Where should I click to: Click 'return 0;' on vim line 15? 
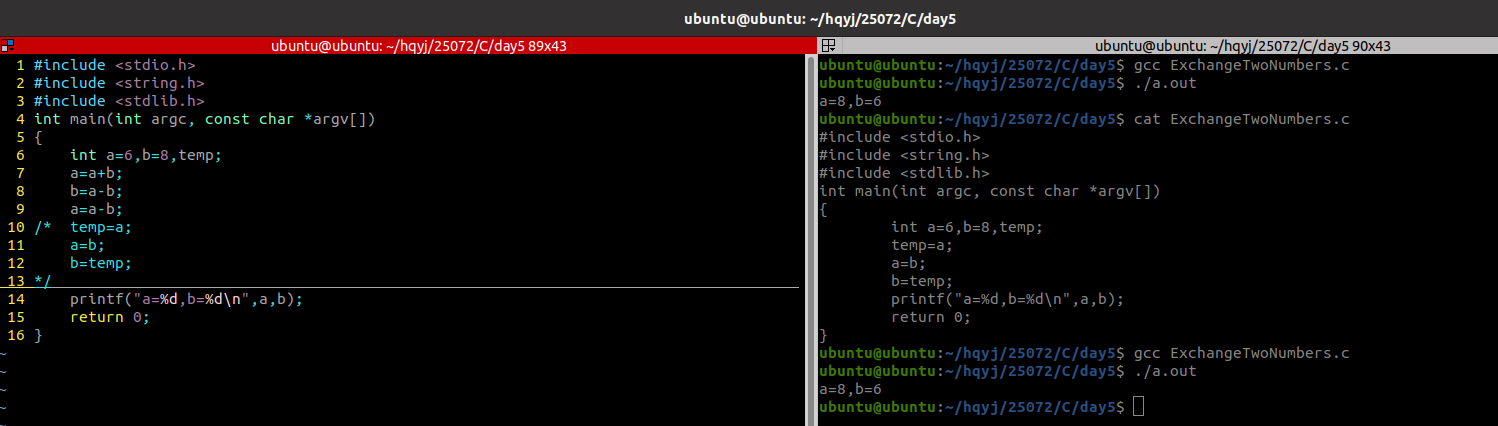[110, 317]
